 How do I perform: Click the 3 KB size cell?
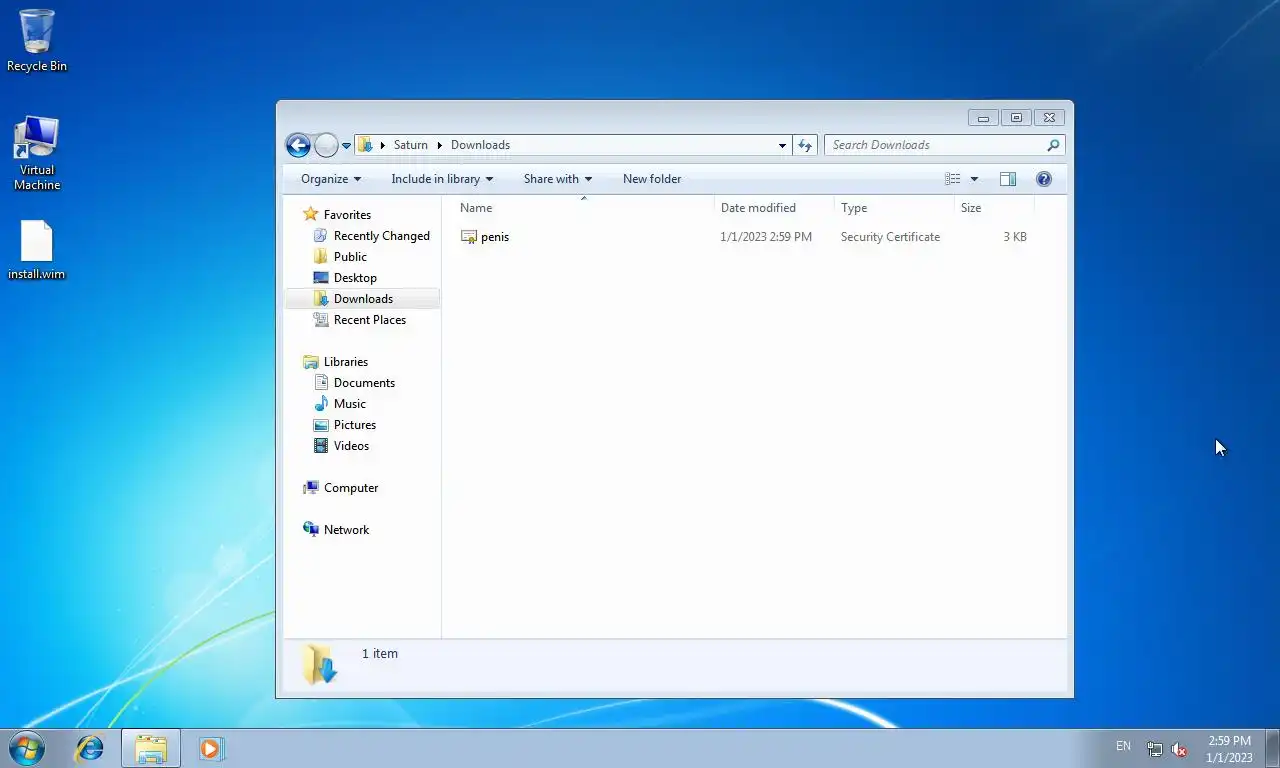pyautogui.click(x=1015, y=237)
